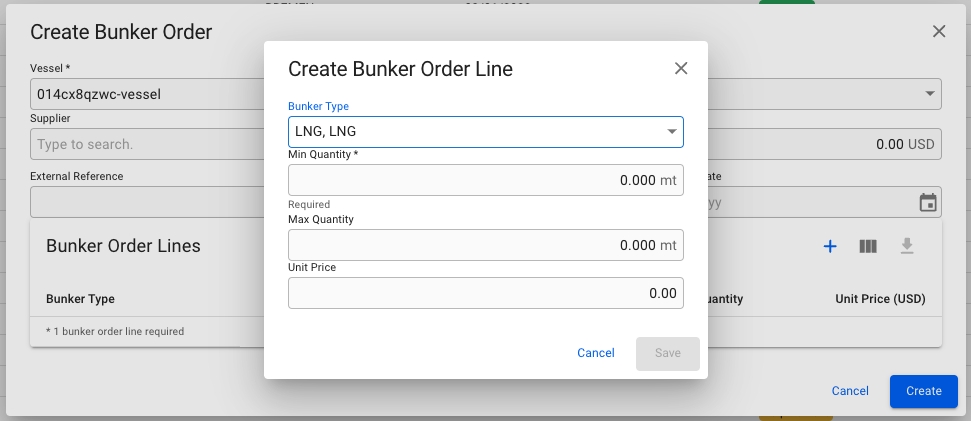Open the Bunker Type combo box showing LNG
Viewport: 971px width, 421px height.
[475, 132]
